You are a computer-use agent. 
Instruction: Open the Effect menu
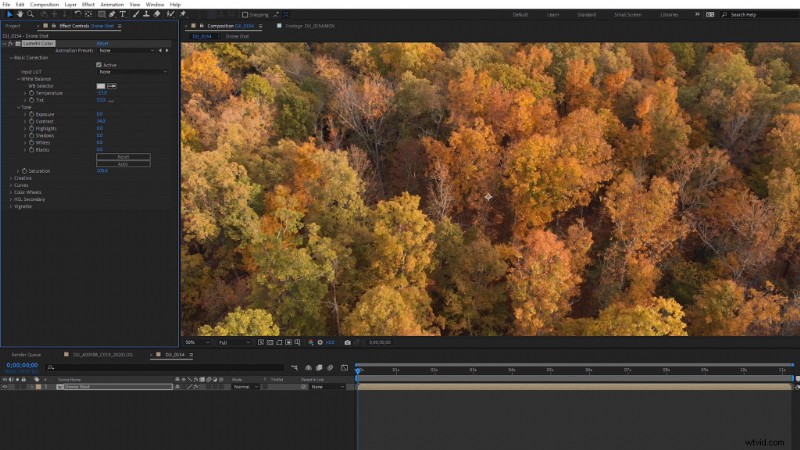pyautogui.click(x=88, y=4)
